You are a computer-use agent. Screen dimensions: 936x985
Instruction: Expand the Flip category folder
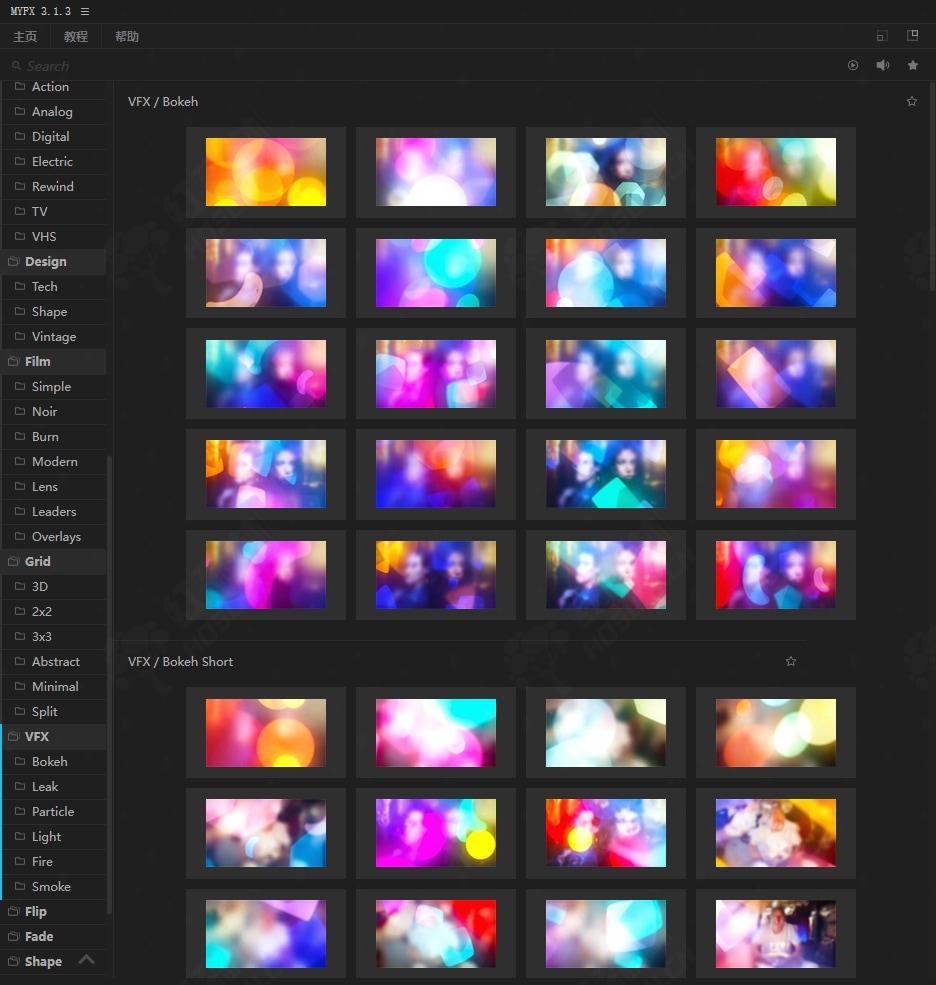(54, 911)
